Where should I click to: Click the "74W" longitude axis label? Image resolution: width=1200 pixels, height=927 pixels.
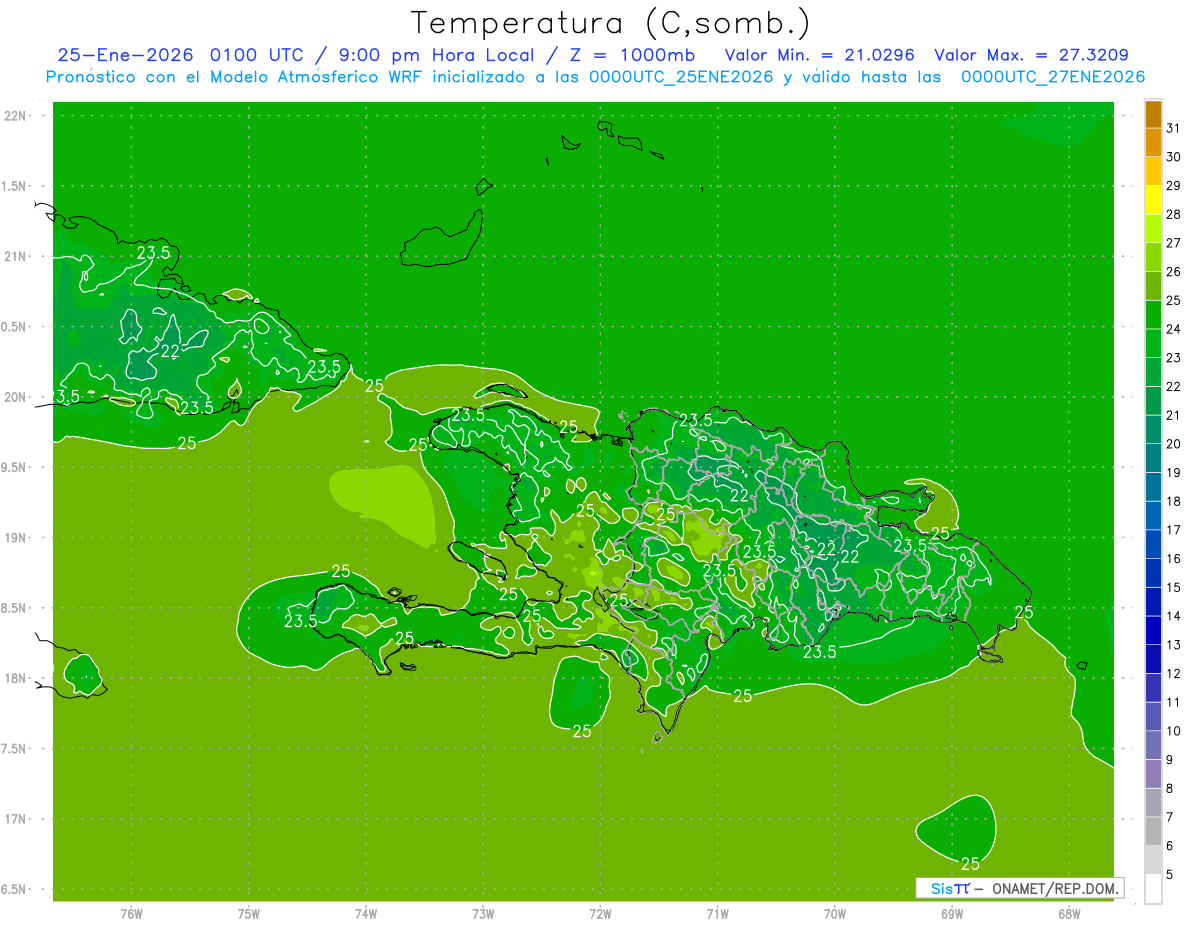(366, 913)
